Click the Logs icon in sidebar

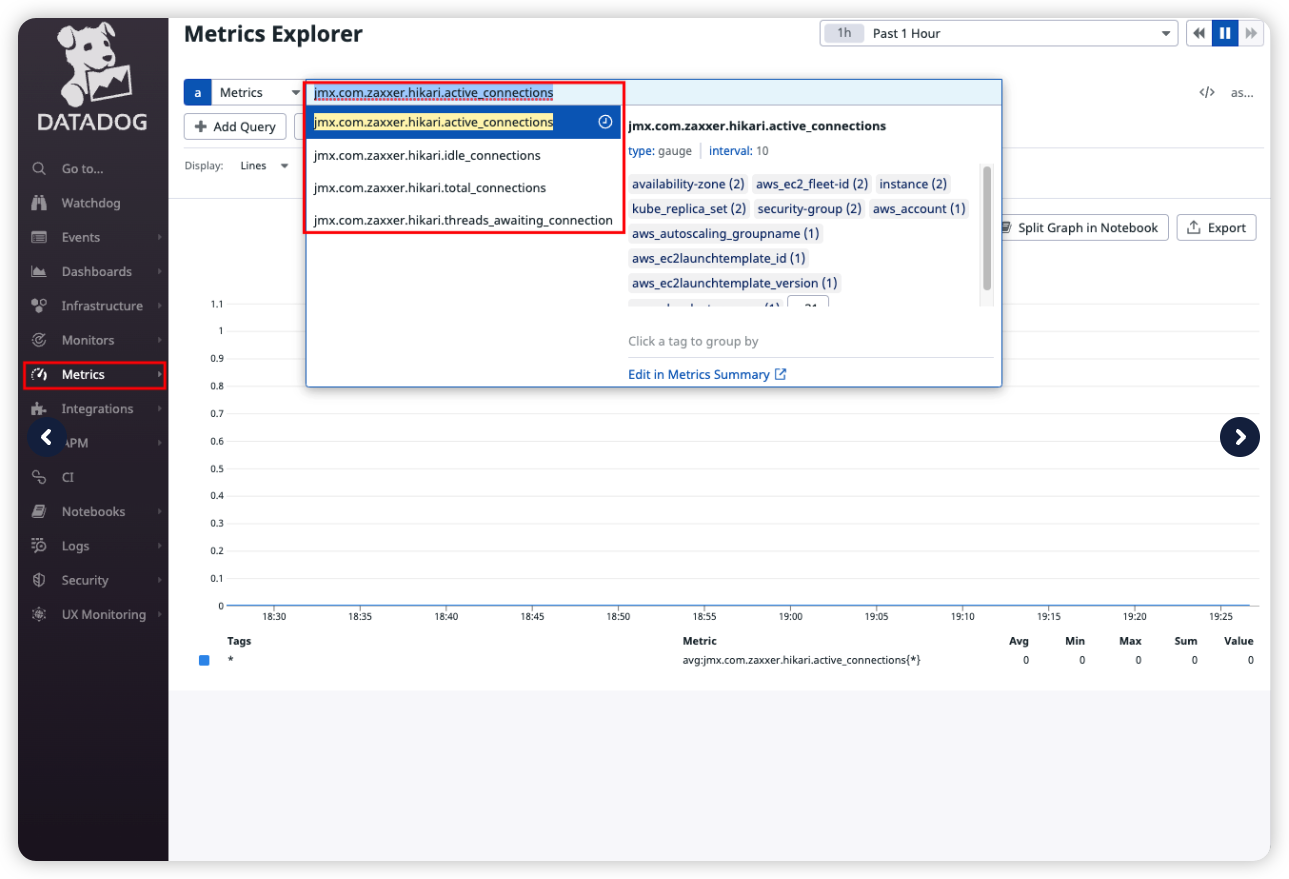39,546
